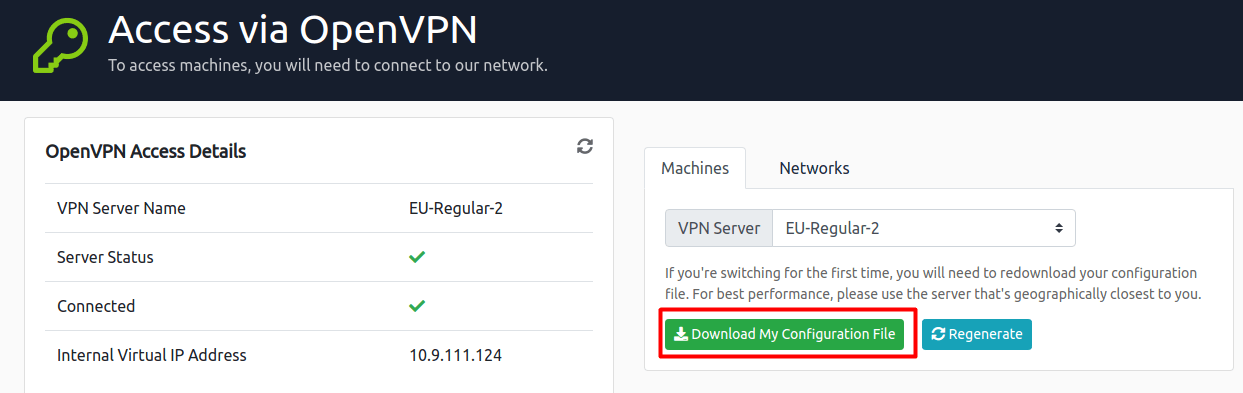Click the 'OpenVPN Access Details' title

click(146, 152)
